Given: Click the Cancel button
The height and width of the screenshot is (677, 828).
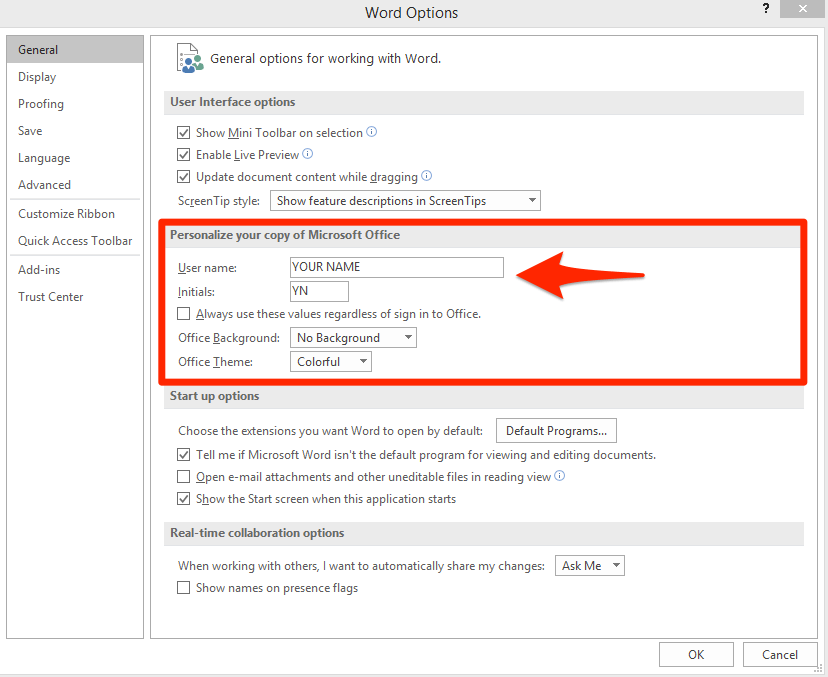Looking at the screenshot, I should pyautogui.click(x=779, y=655).
